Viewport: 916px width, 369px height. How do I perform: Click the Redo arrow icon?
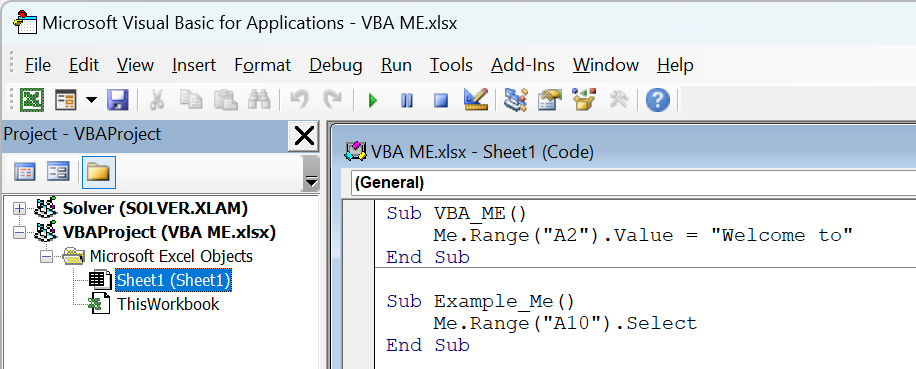click(332, 100)
